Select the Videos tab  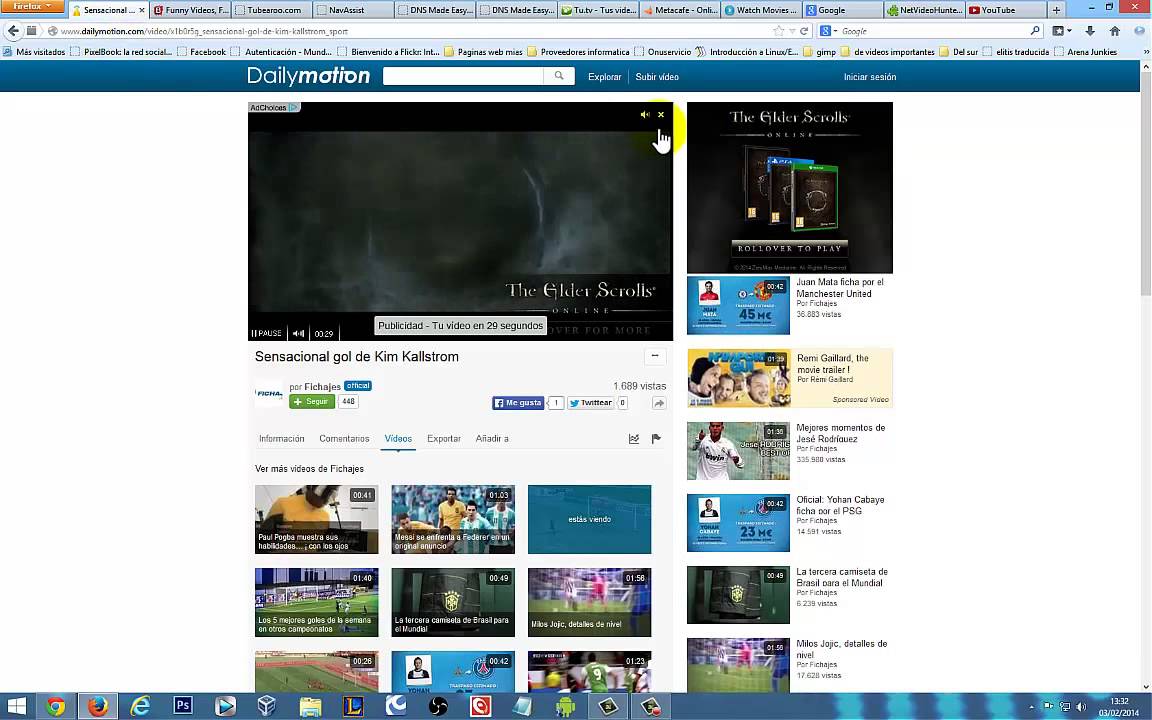(x=398, y=439)
